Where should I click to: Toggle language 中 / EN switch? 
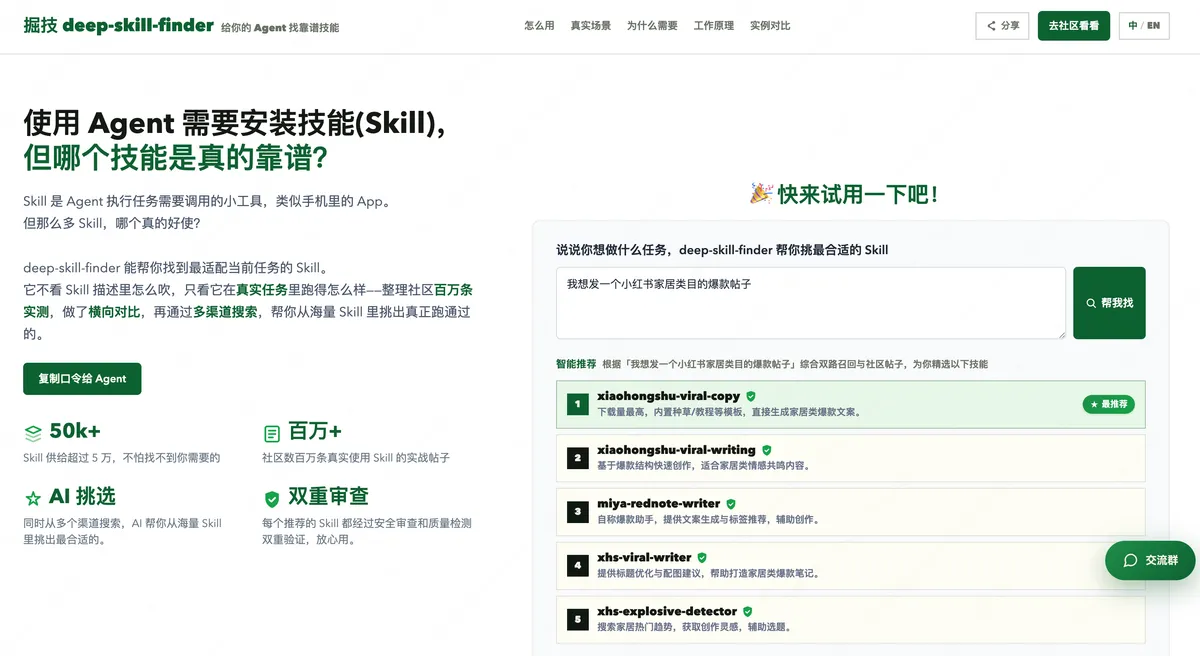tap(1143, 26)
